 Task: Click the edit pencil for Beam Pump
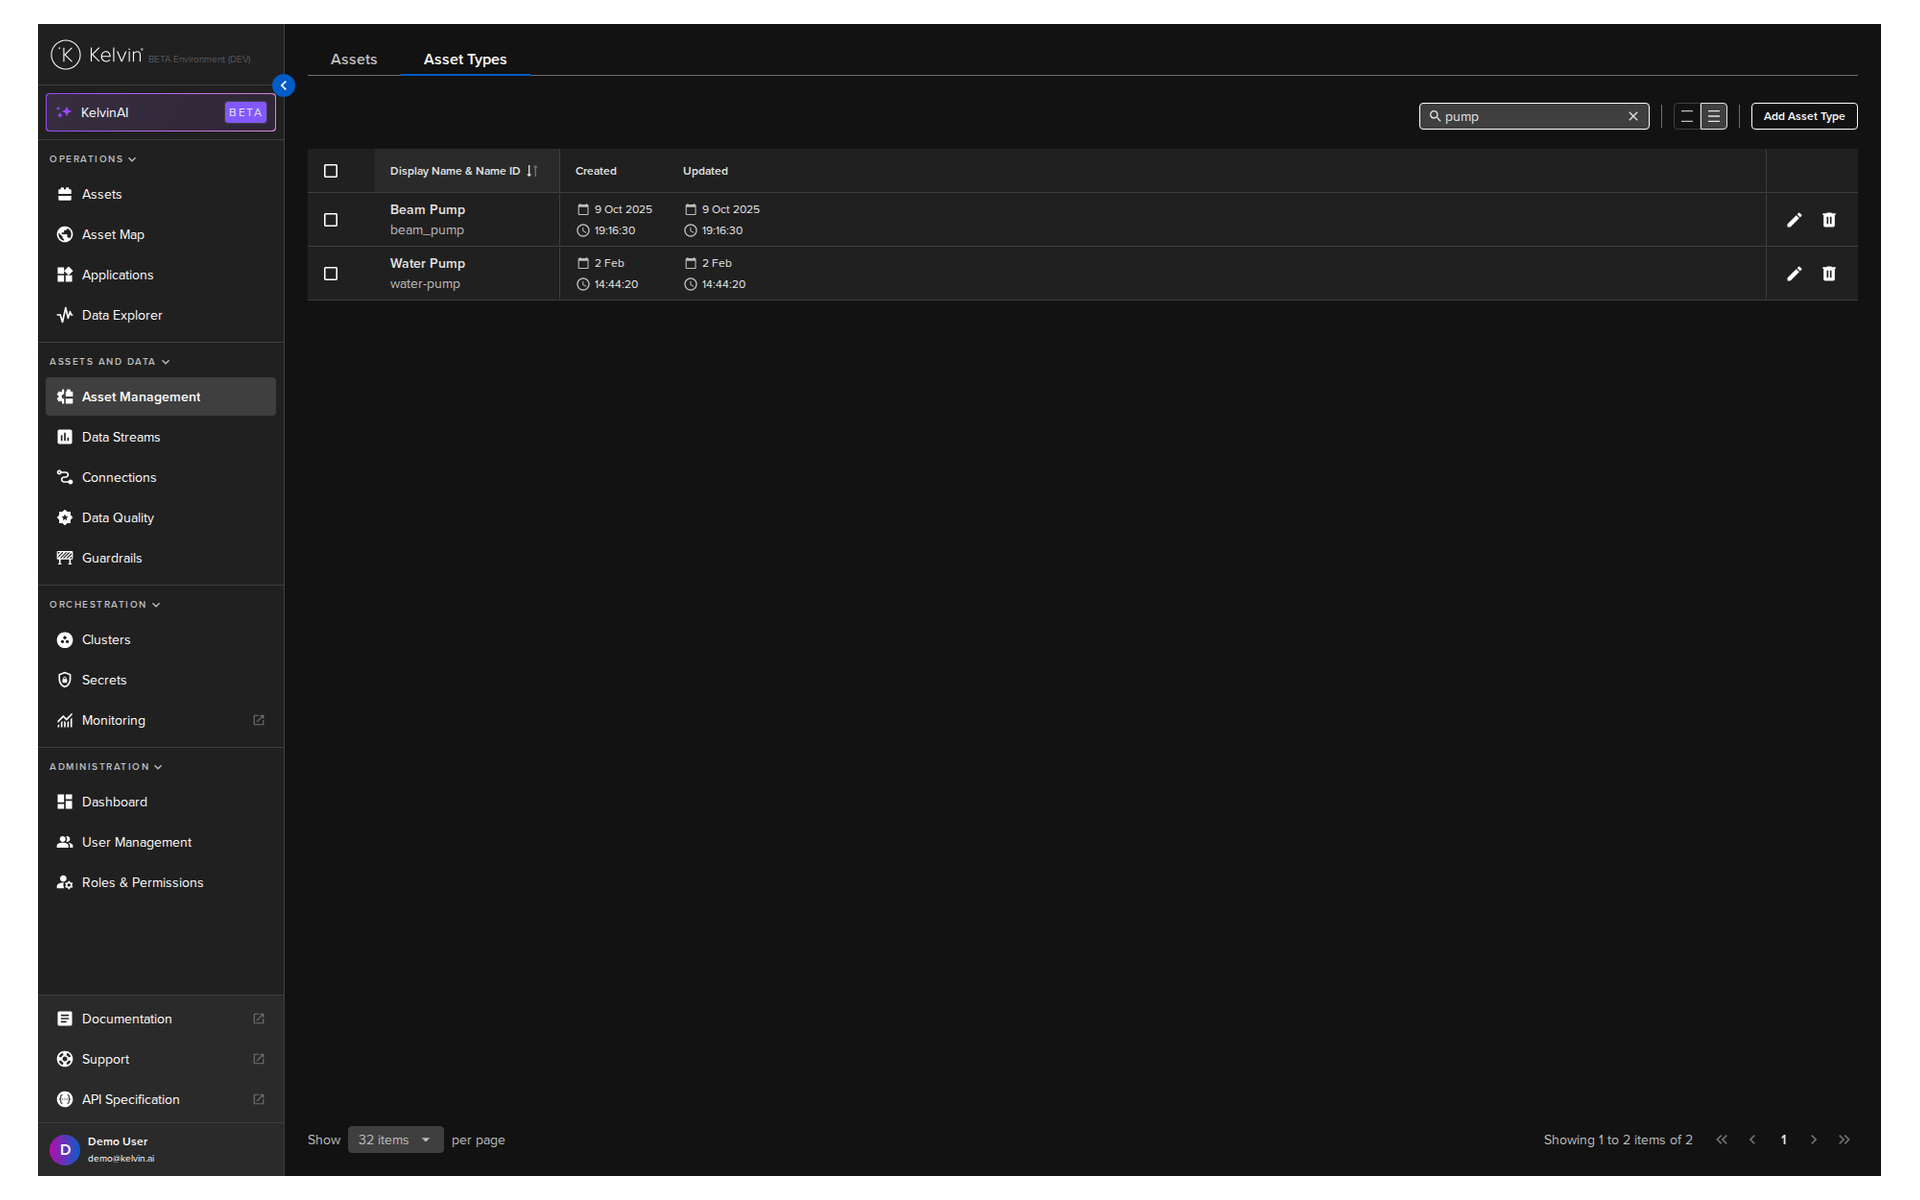1794,220
